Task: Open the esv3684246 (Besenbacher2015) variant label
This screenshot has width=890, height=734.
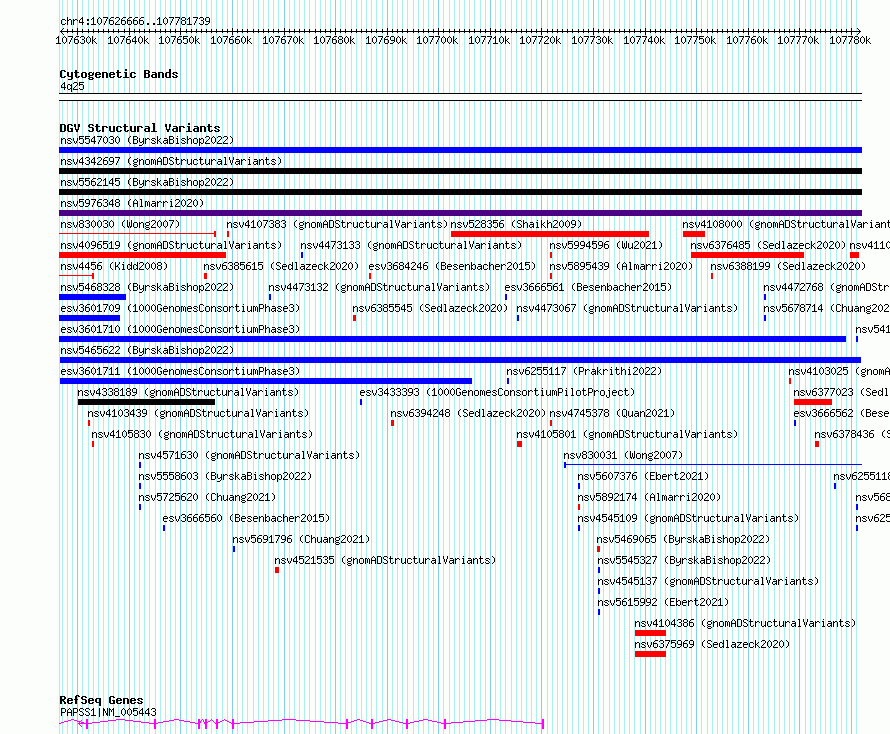Action: (x=452, y=266)
